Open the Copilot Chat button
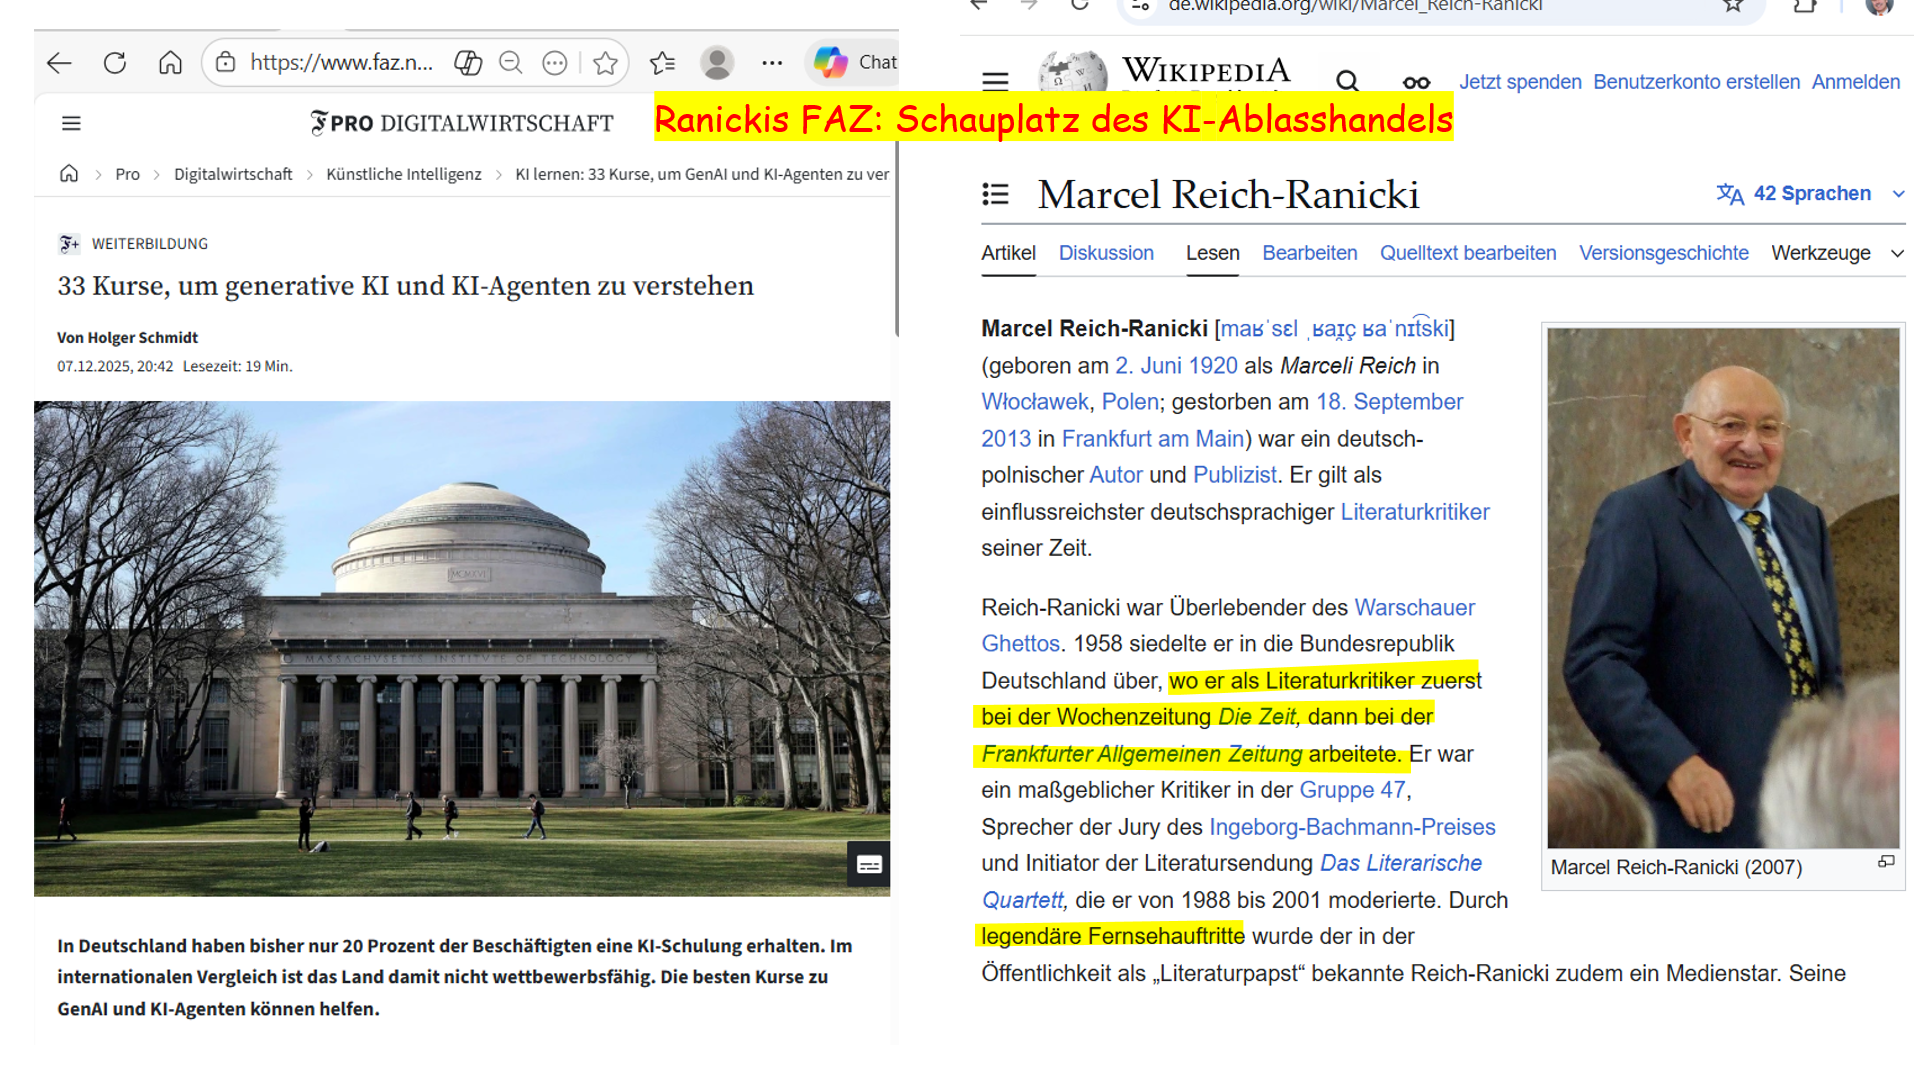 [x=855, y=62]
